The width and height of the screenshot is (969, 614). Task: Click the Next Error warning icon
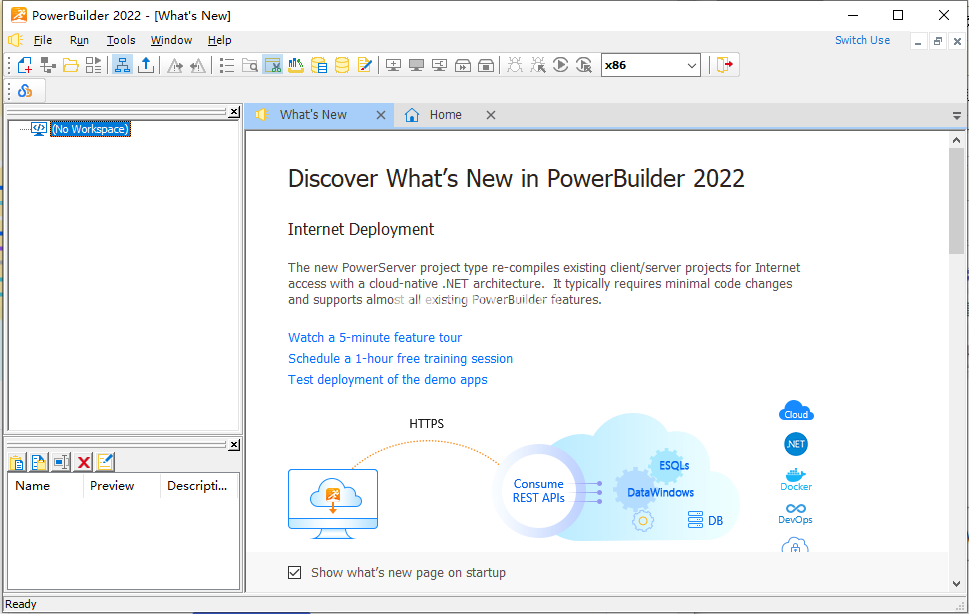coord(175,65)
